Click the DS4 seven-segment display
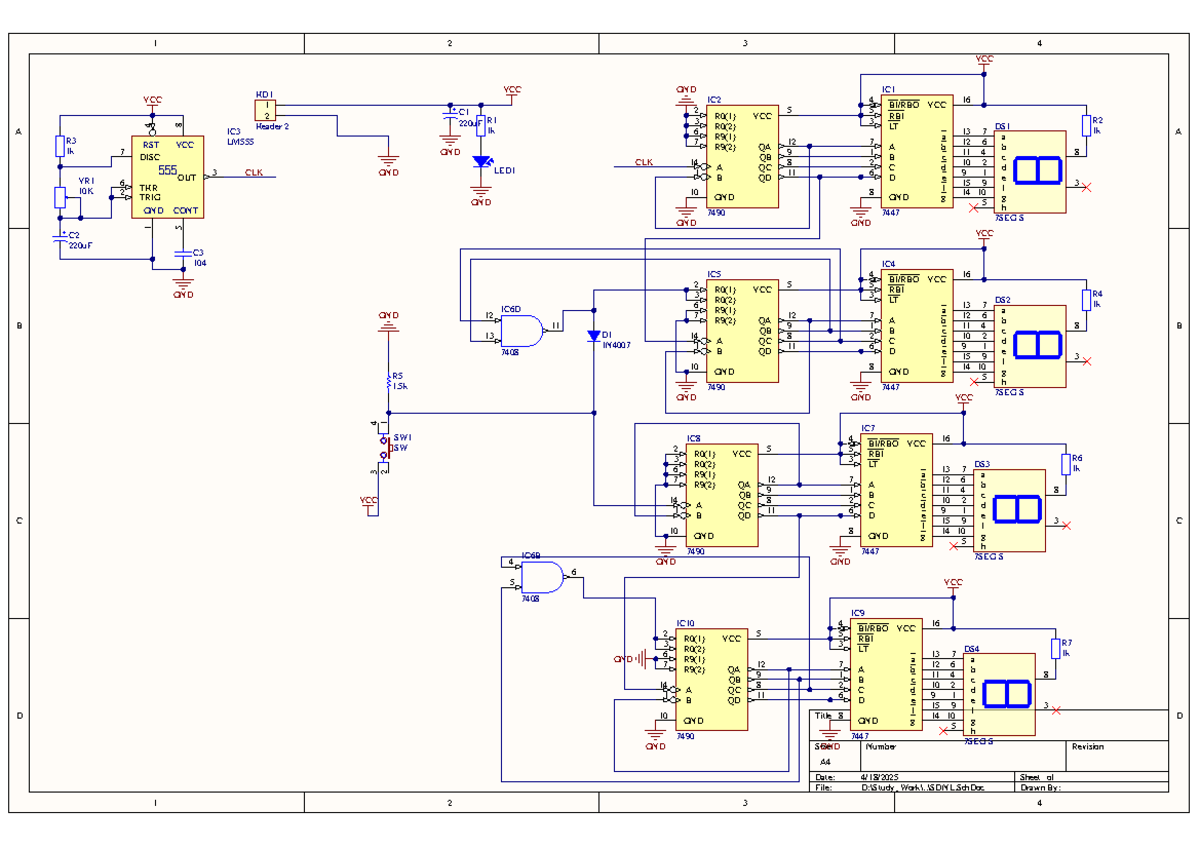The width and height of the screenshot is (1200, 848). click(x=1000, y=695)
